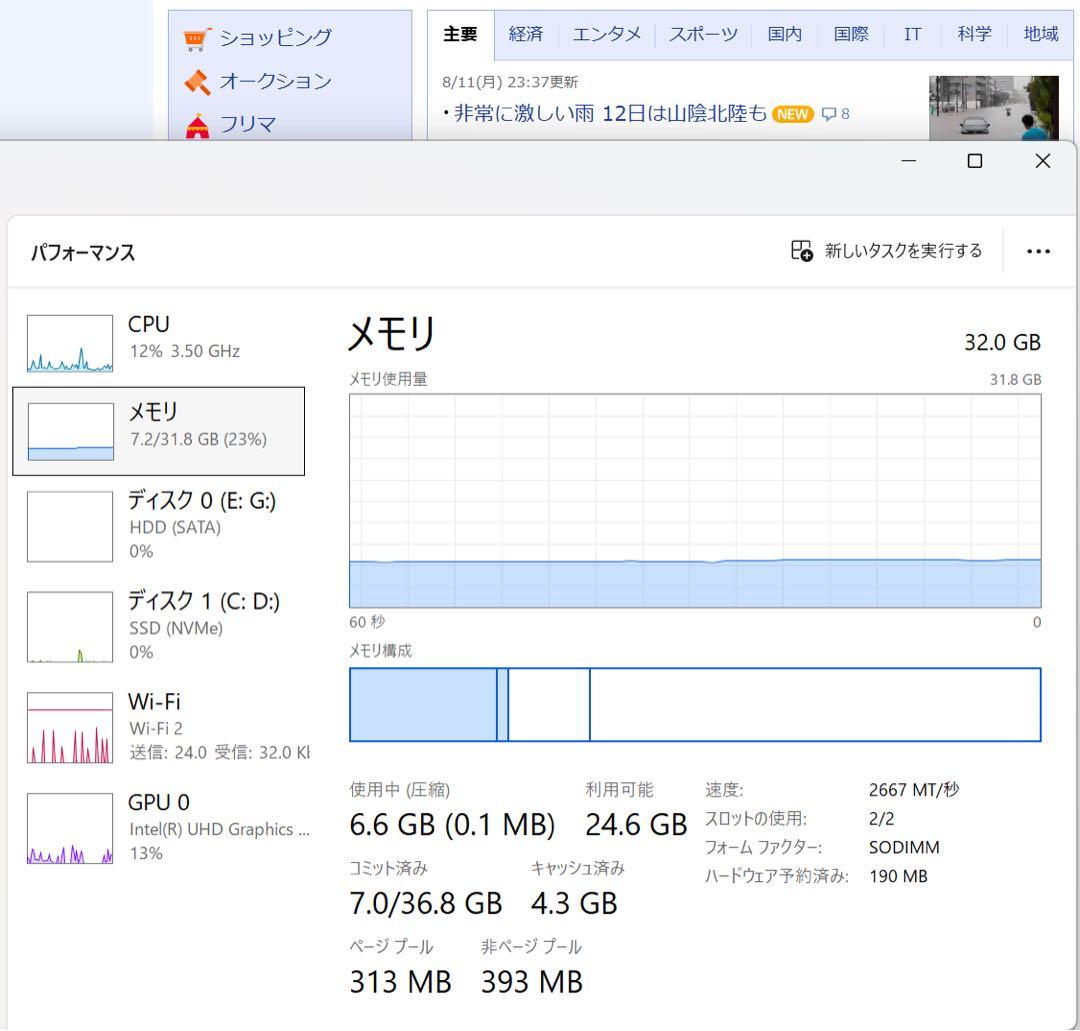
Task: Switch to the 経済 news tab
Action: click(x=526, y=33)
